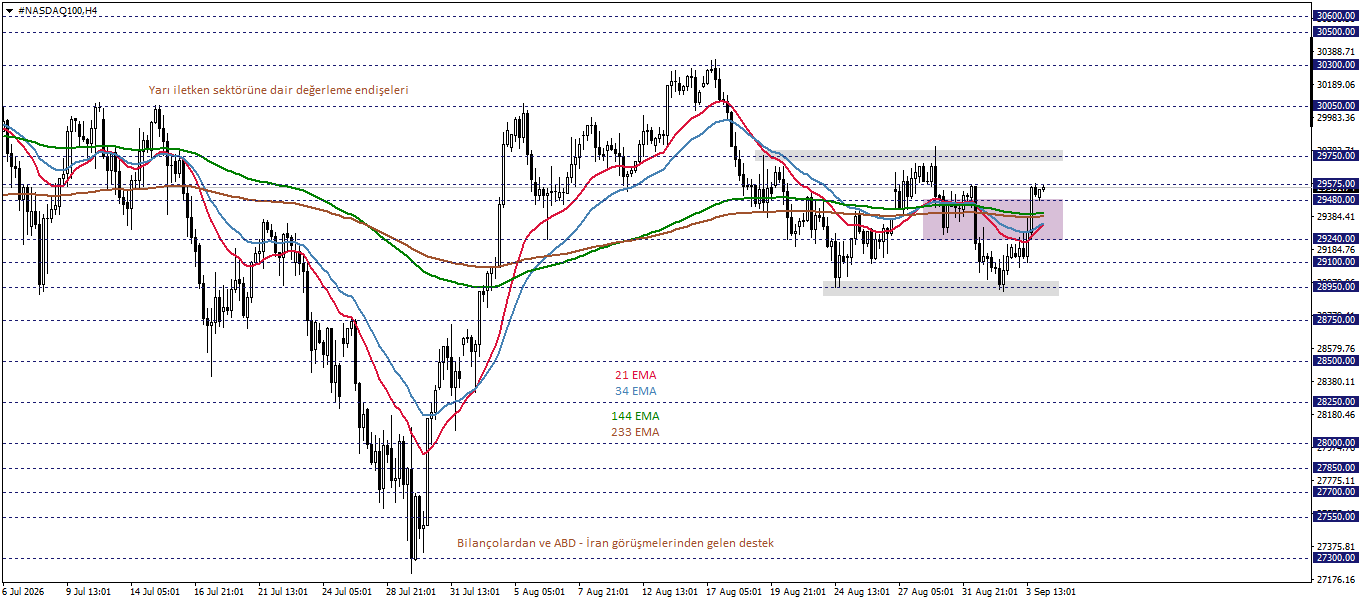This screenshot has width=1362, height=603.
Task: Click the 28180.46 value on the price axis
Action: [1337, 414]
